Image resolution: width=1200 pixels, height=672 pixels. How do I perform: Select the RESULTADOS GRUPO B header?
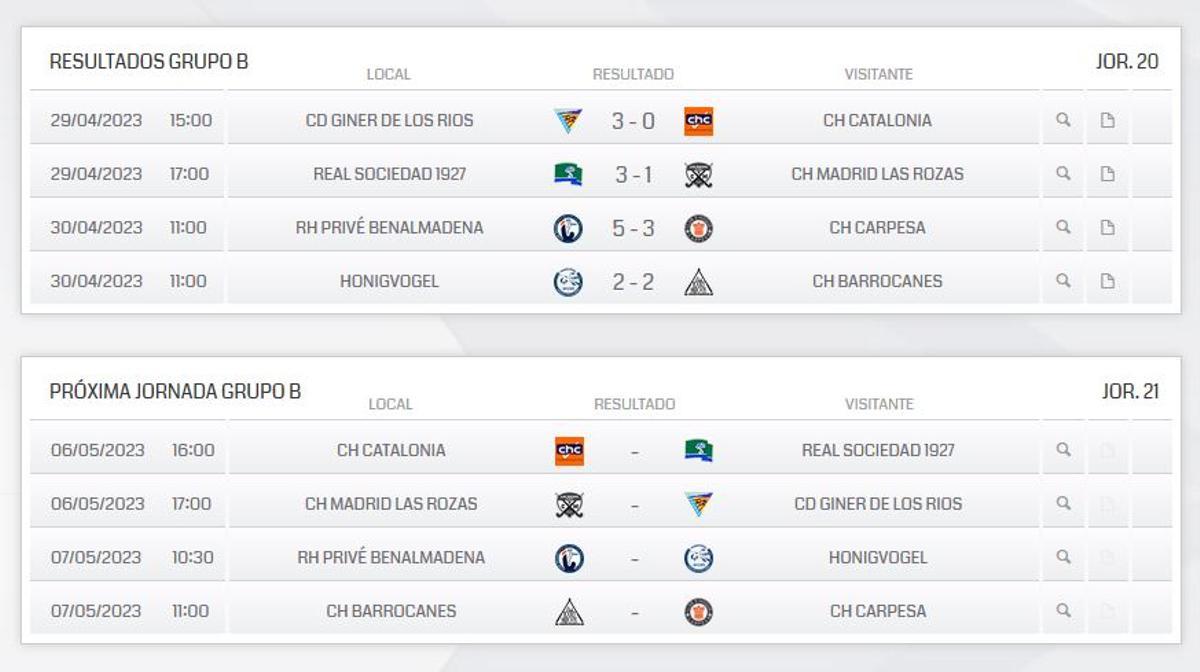pos(151,61)
